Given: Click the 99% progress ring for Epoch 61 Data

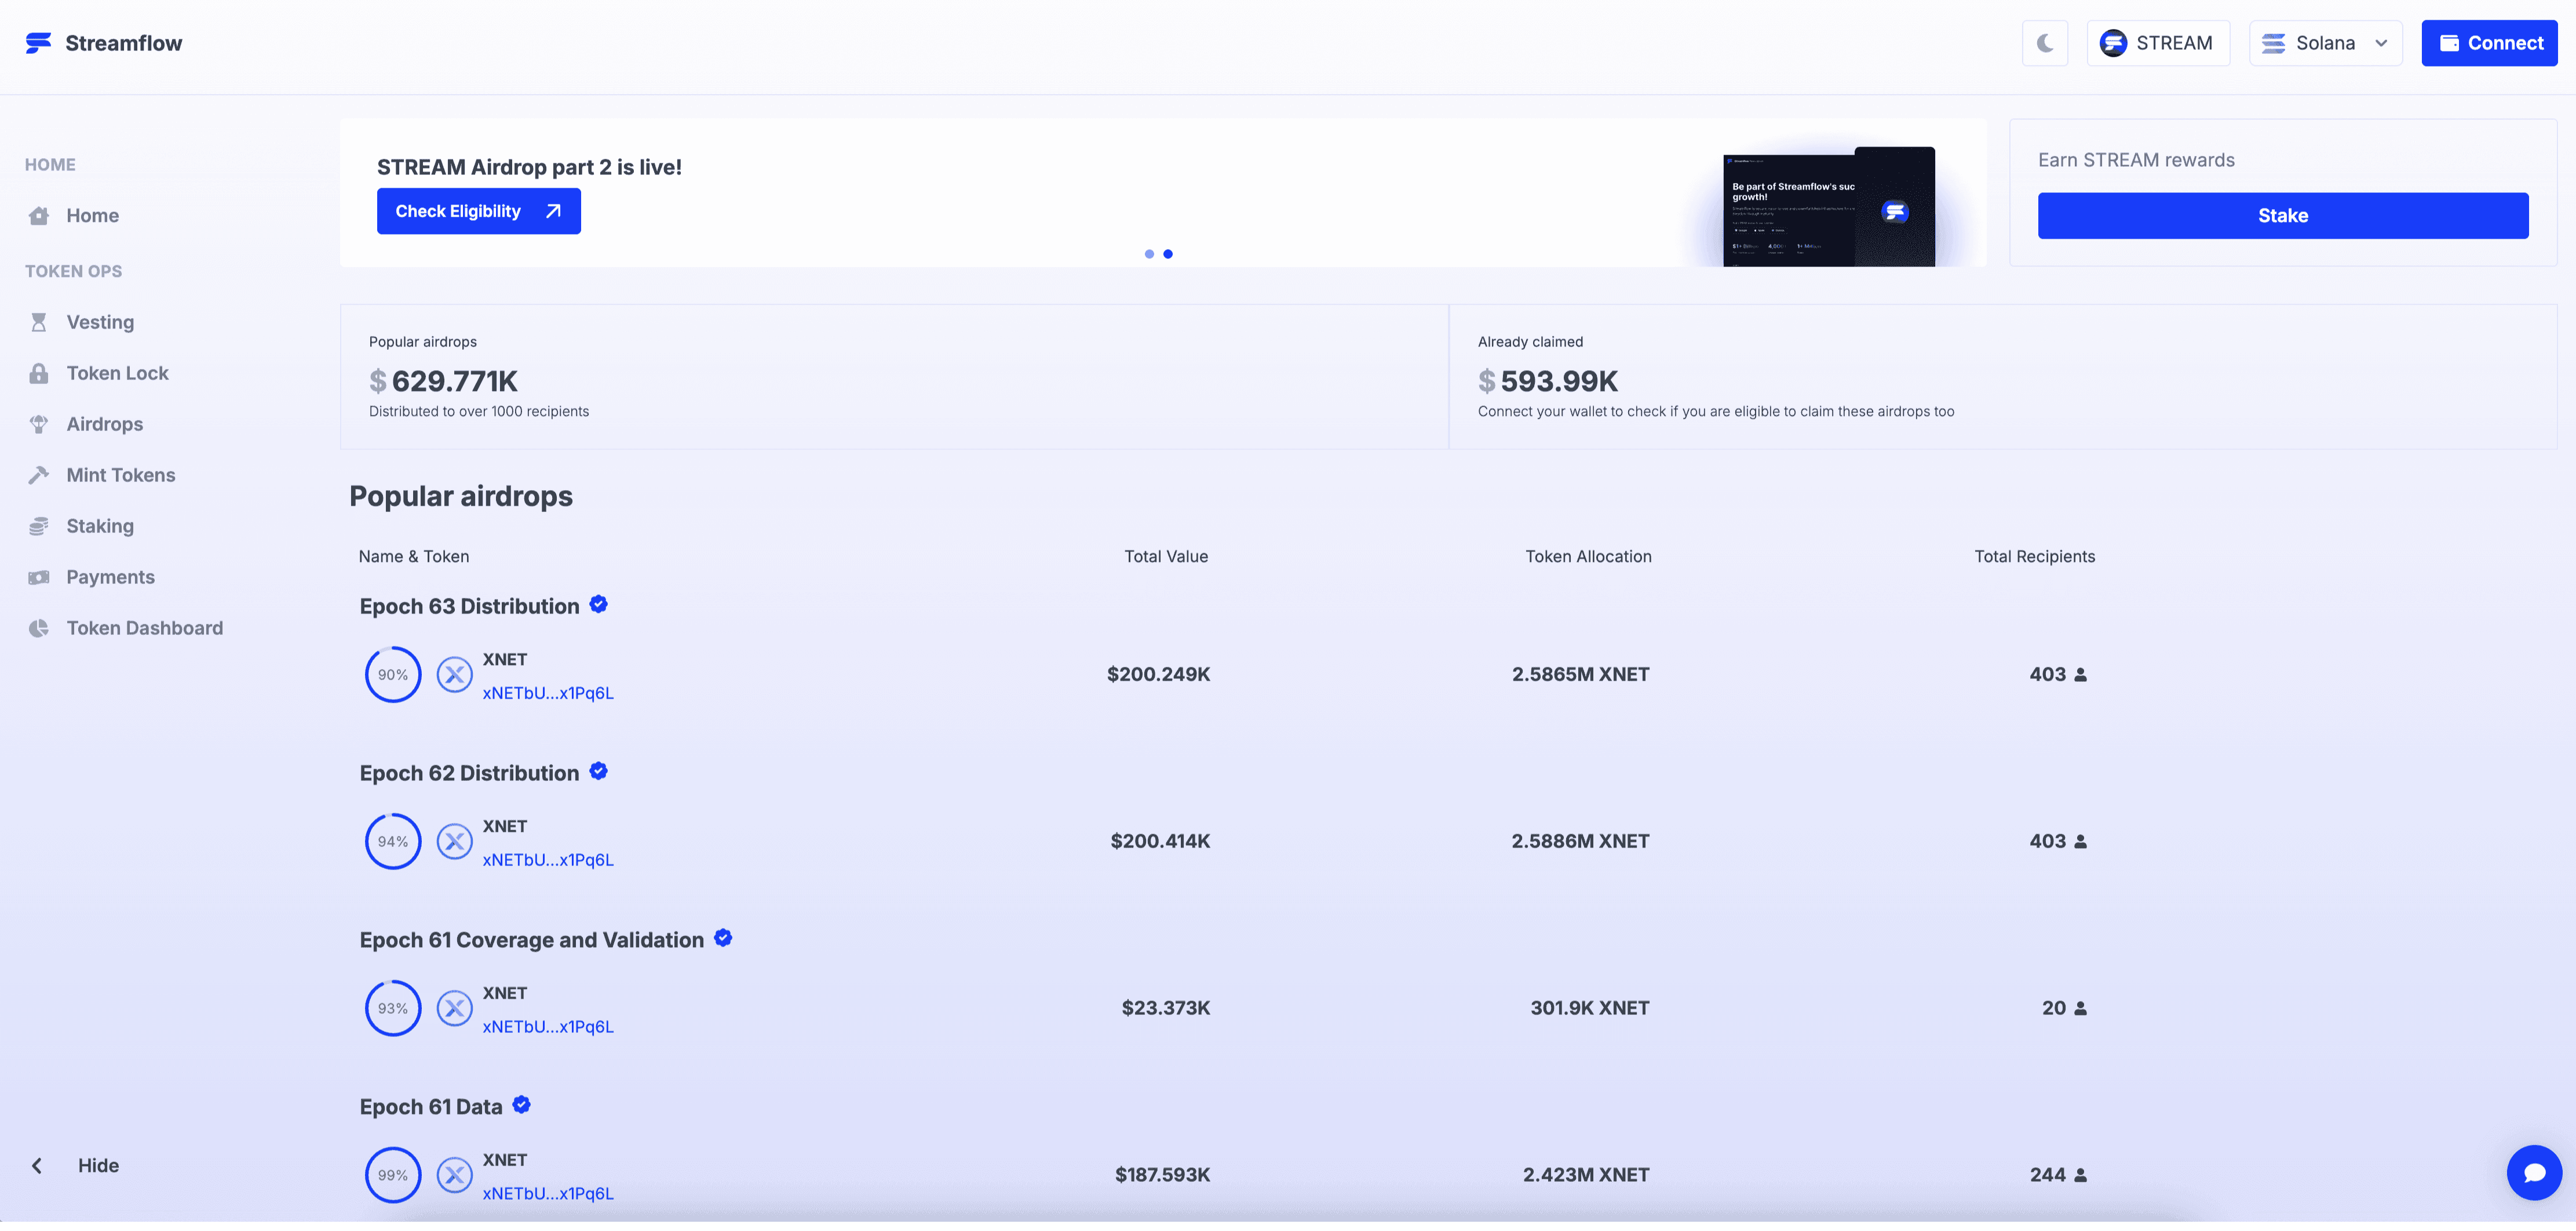Looking at the screenshot, I should pos(393,1175).
